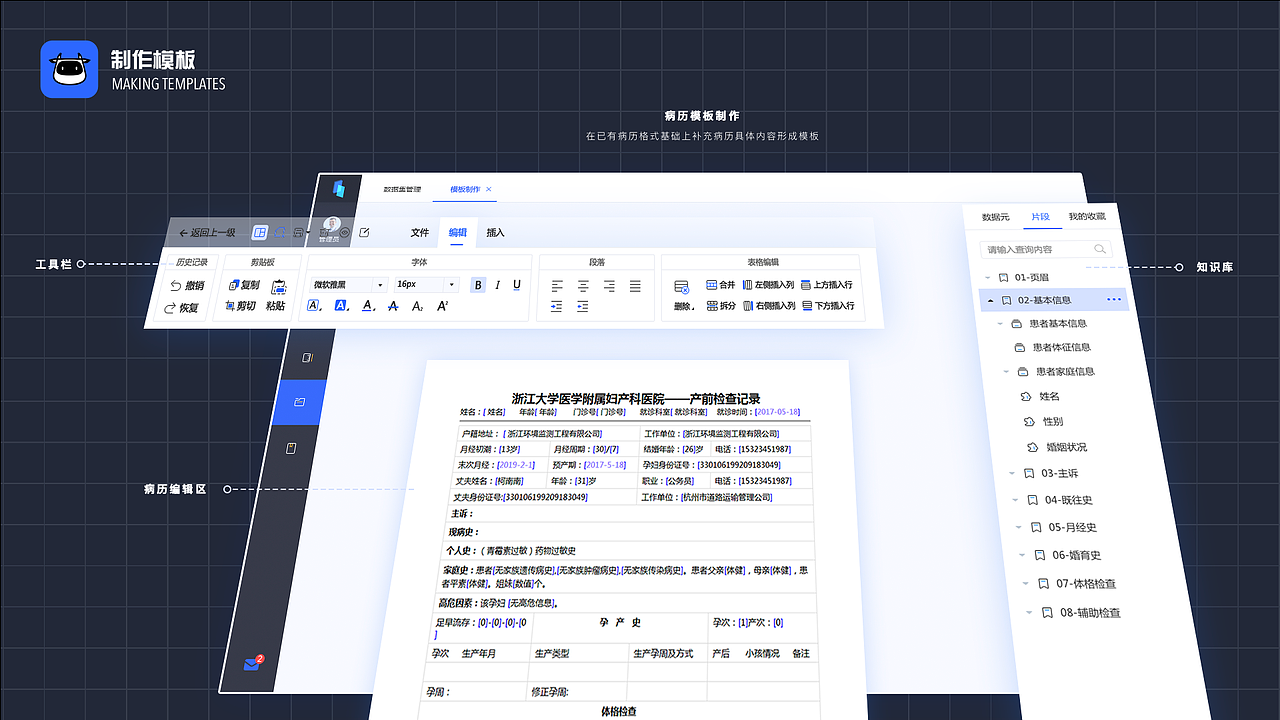
Task: Click the 就诊时间 date field 2017-05-18
Action: pos(778,412)
